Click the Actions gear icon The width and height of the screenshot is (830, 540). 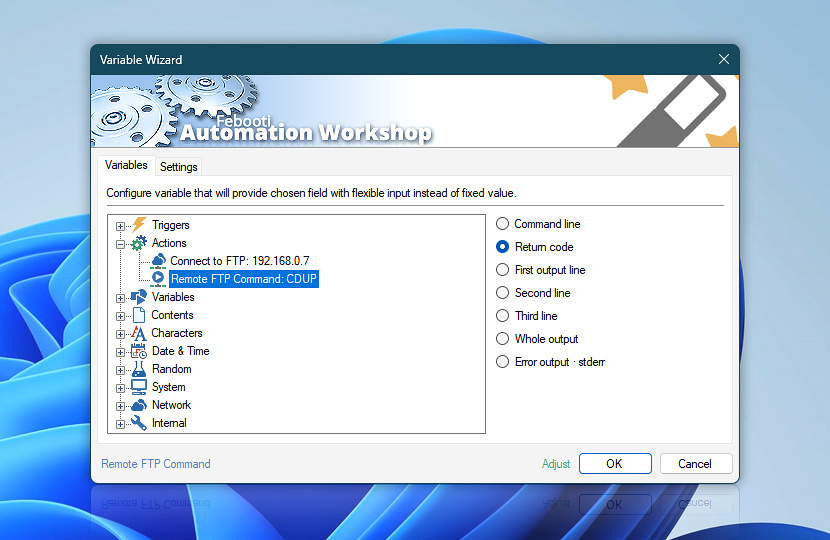[139, 243]
